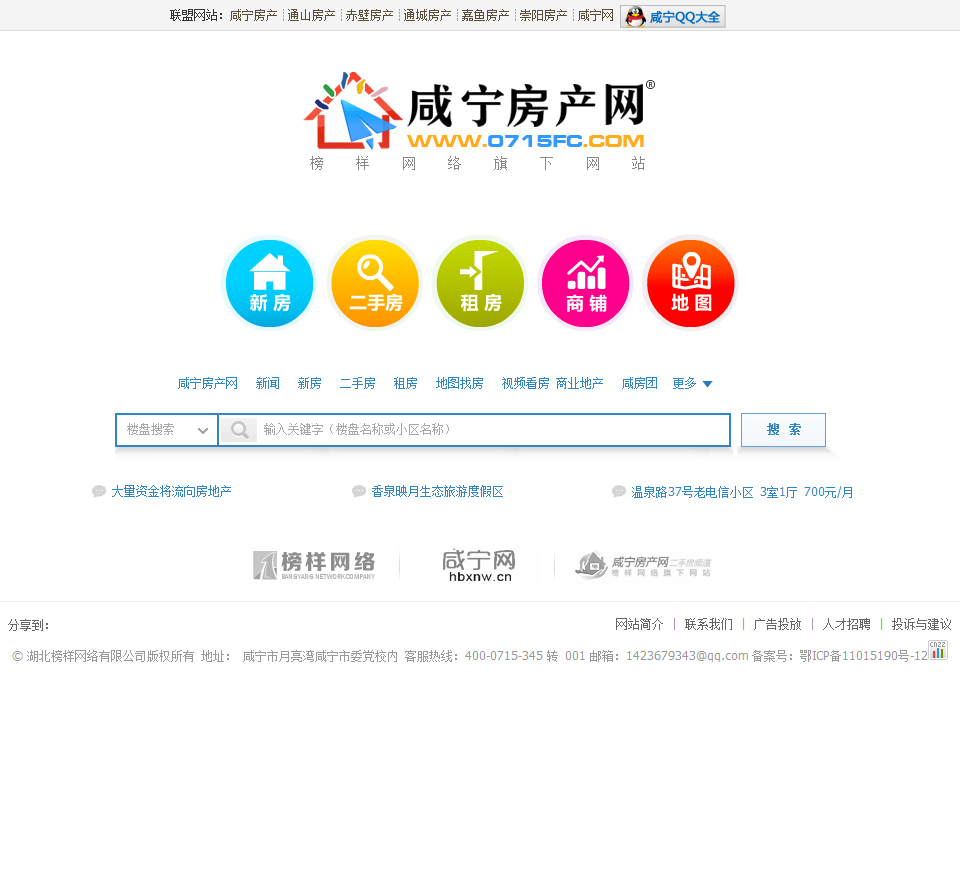Click the keyword search input field
The height and width of the screenshot is (873, 960).
[x=474, y=430]
